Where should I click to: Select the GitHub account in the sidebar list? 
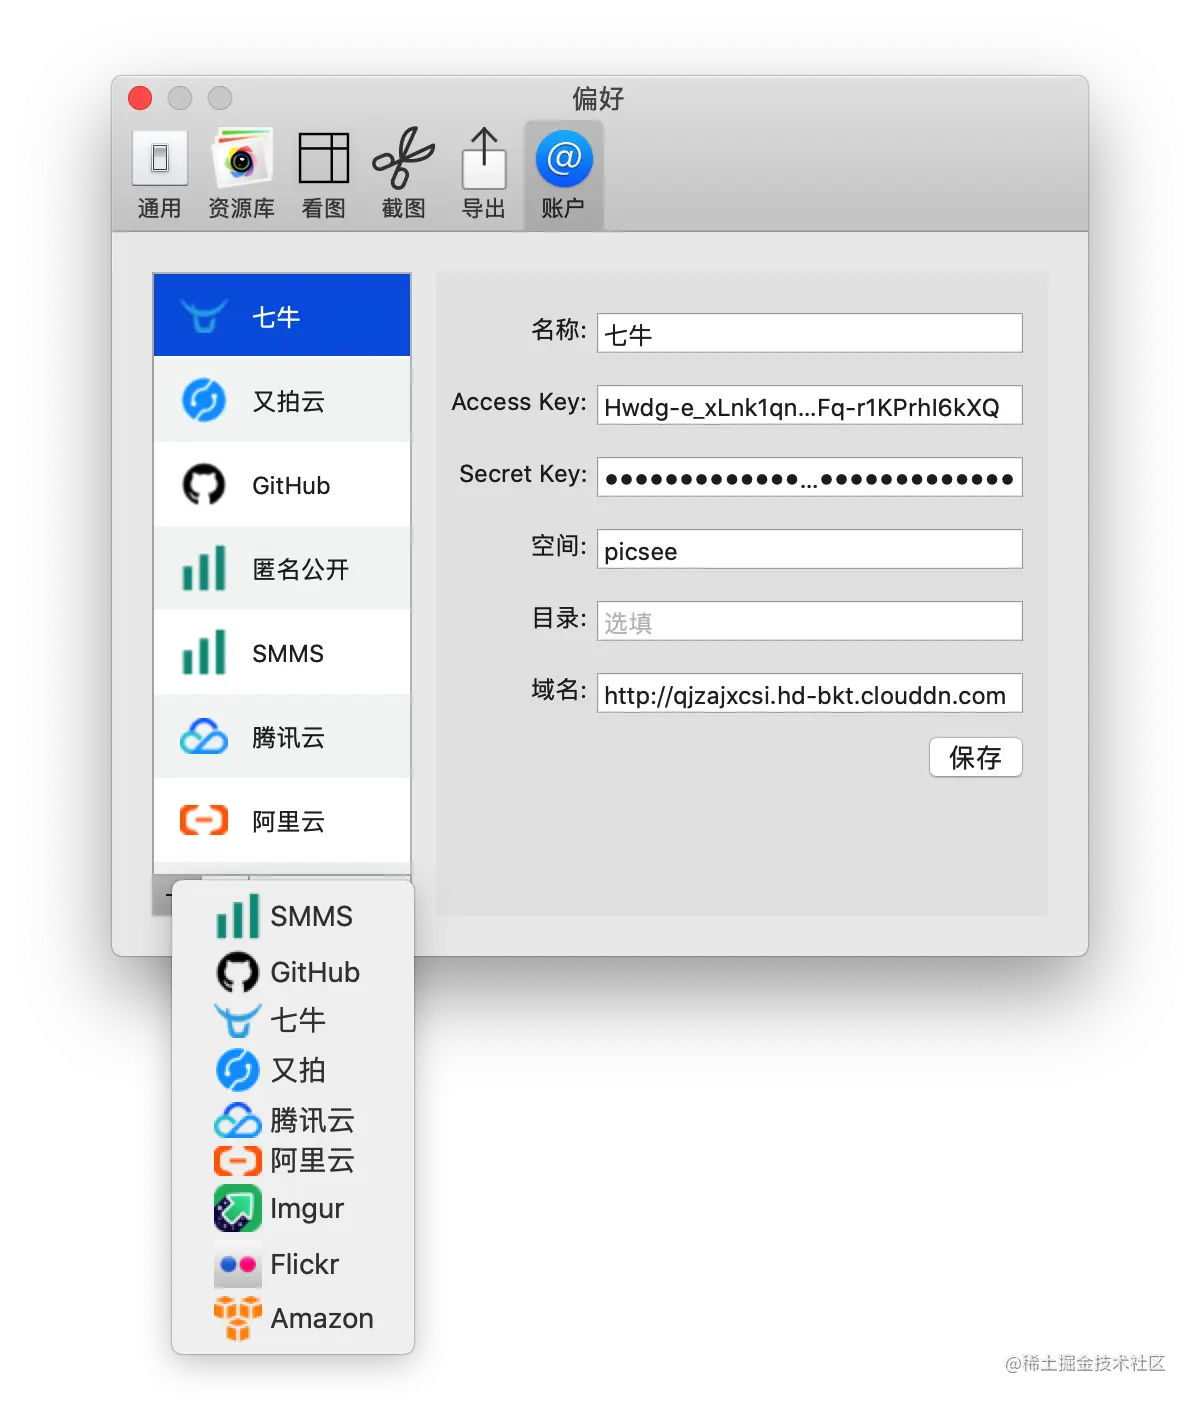[282, 485]
